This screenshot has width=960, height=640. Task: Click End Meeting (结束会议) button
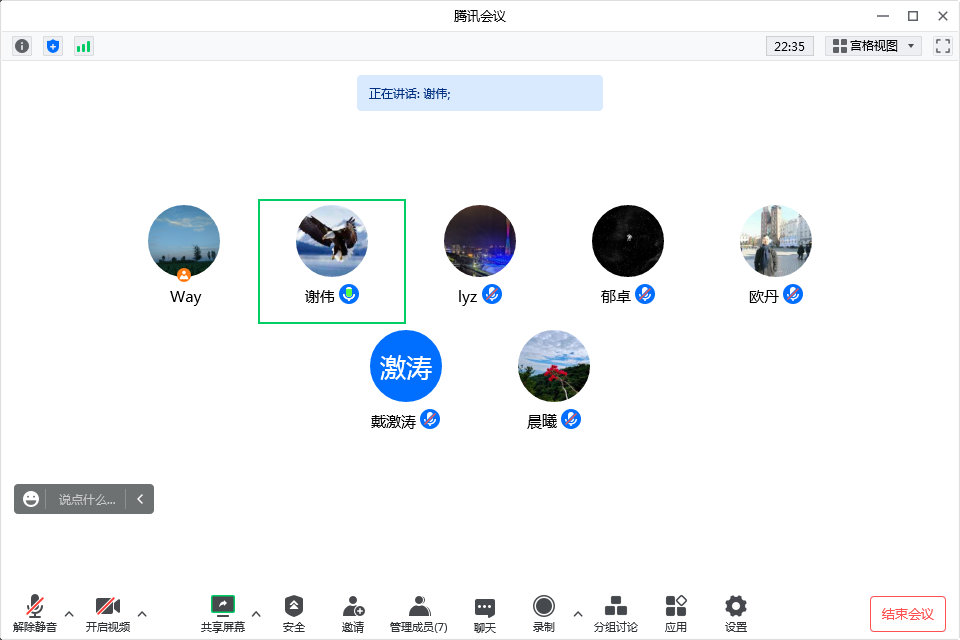pyautogui.click(x=907, y=614)
